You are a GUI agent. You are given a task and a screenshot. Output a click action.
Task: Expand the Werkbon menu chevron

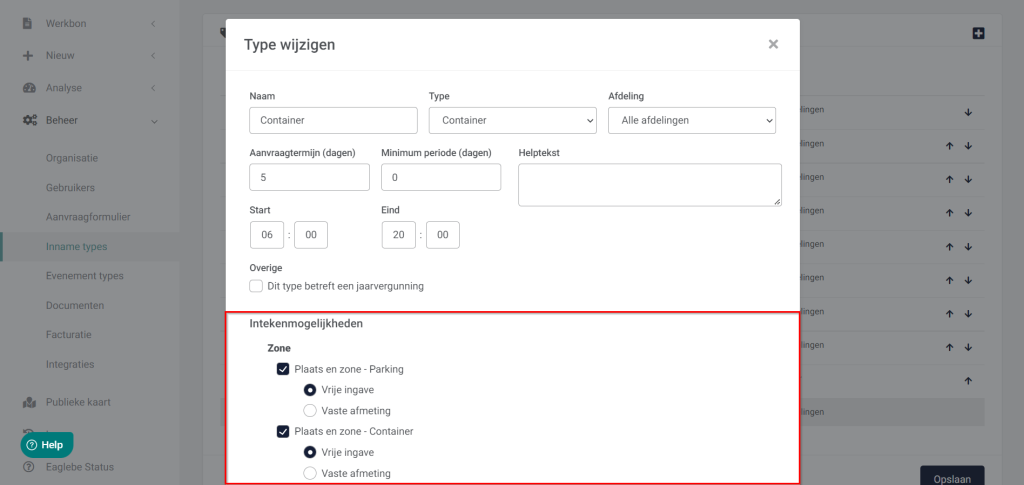pos(153,23)
